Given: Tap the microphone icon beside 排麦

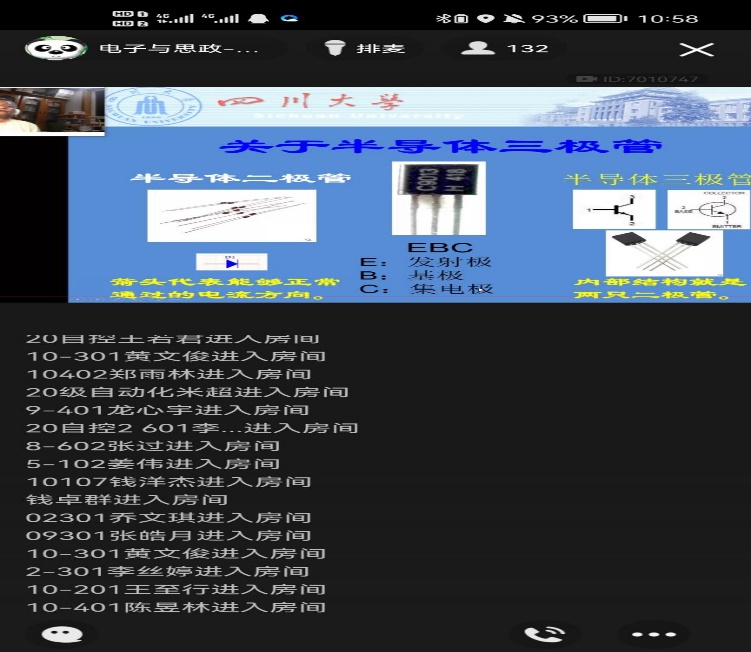Looking at the screenshot, I should 334,48.
